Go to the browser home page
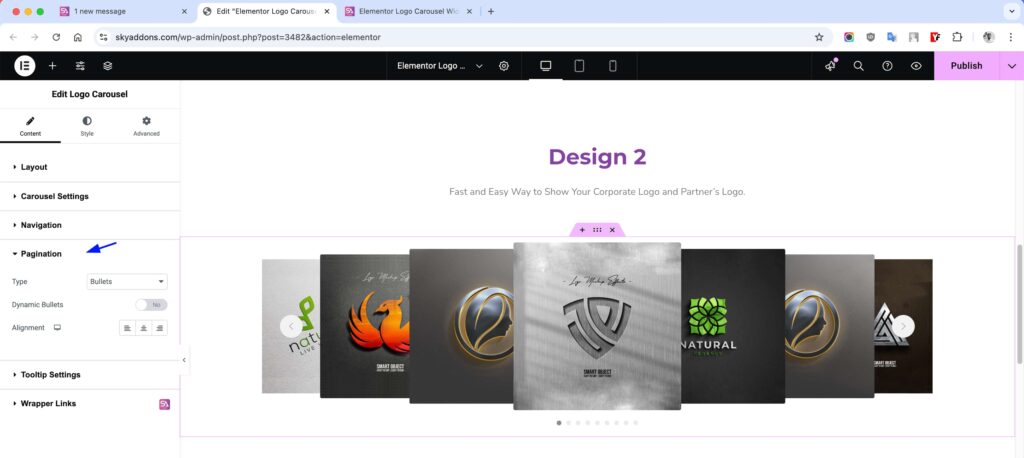Screen dimensions: 1024x458 [x=78, y=37]
